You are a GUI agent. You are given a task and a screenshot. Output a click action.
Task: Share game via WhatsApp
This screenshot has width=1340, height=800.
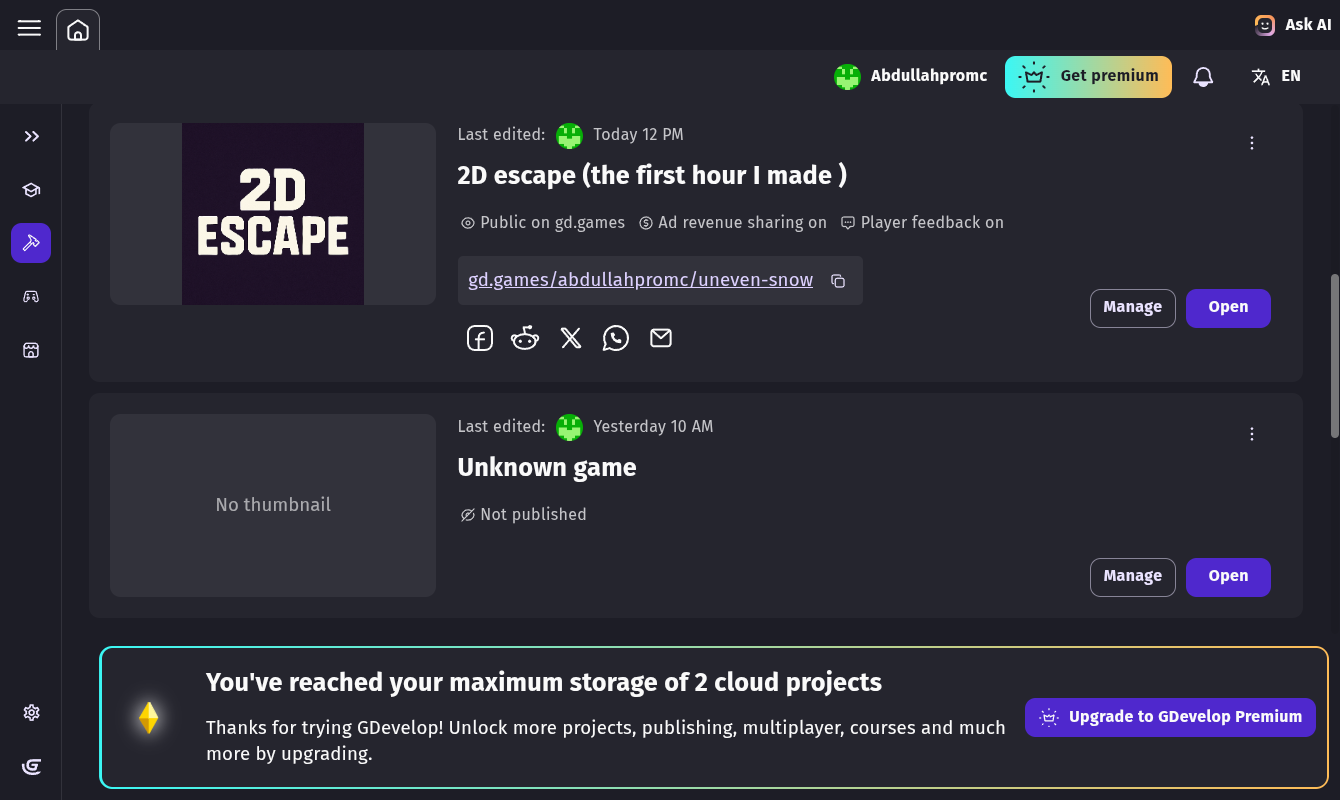coord(616,339)
